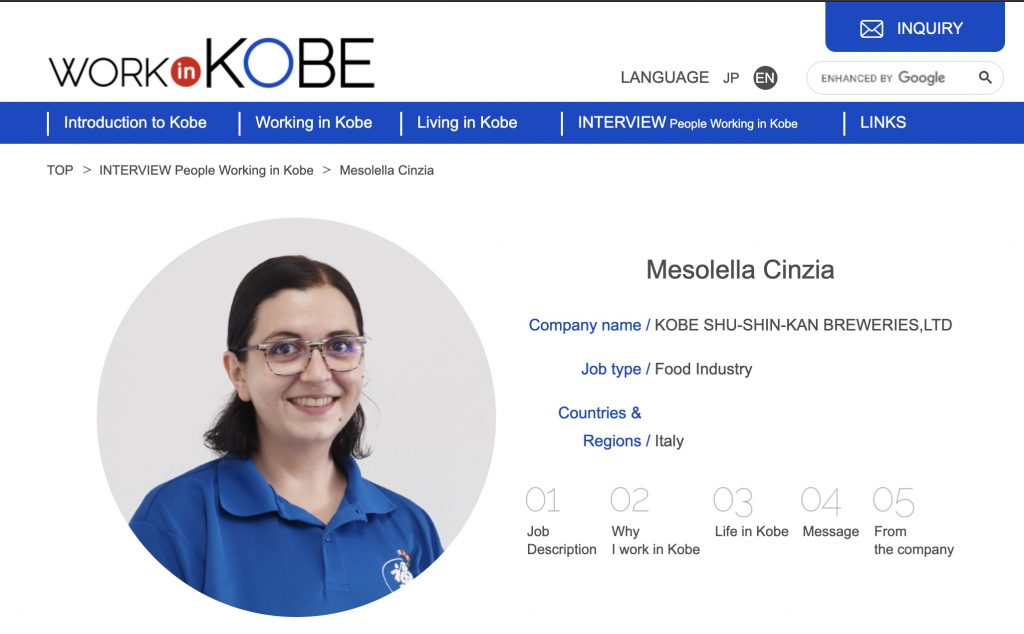Click inside the Google search field
The height and width of the screenshot is (634, 1024).
click(x=892, y=78)
